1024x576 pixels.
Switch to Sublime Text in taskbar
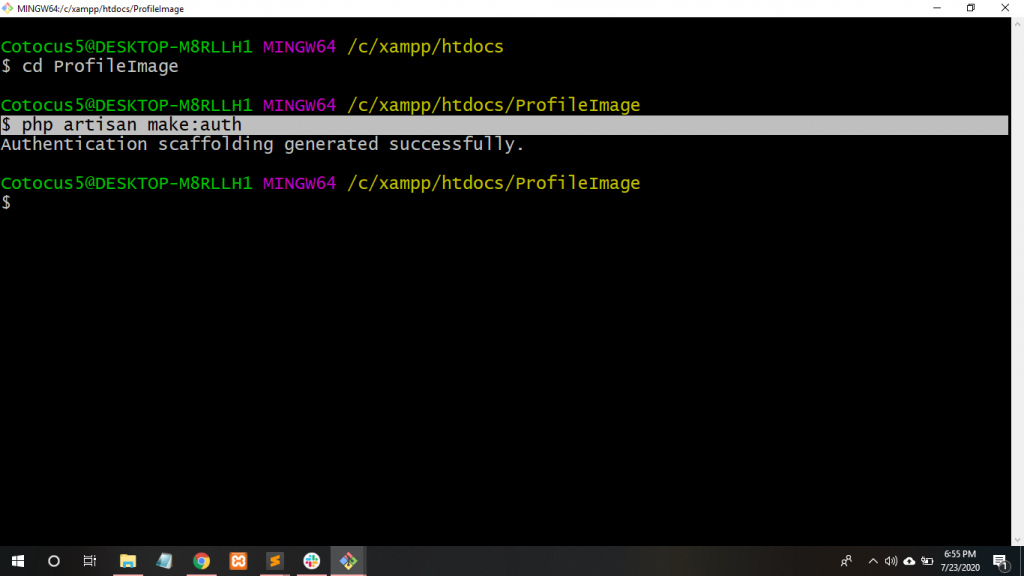(x=275, y=561)
